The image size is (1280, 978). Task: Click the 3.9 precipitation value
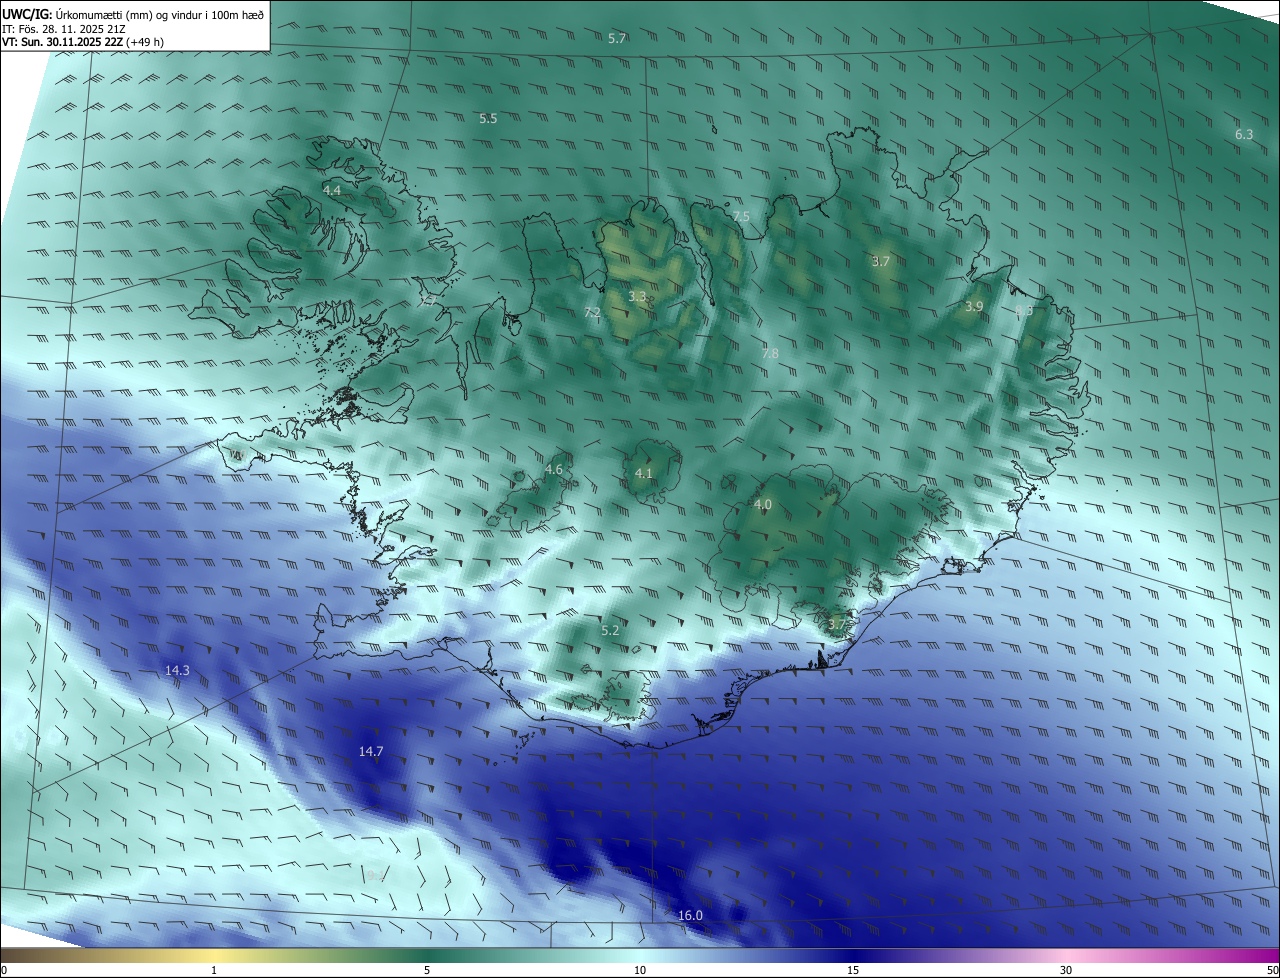[x=974, y=306]
